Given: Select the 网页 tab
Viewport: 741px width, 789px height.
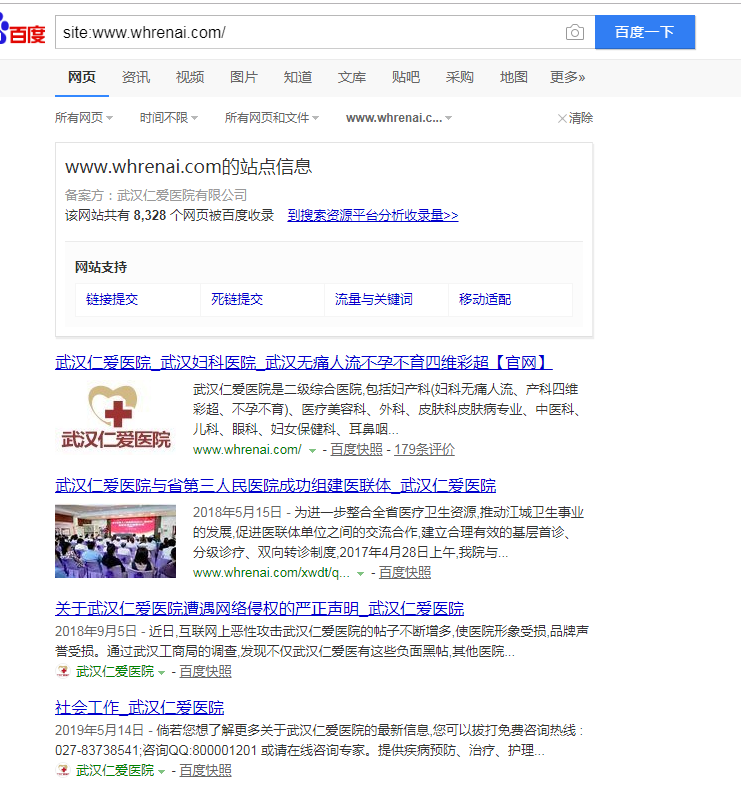Looking at the screenshot, I should click(81, 77).
